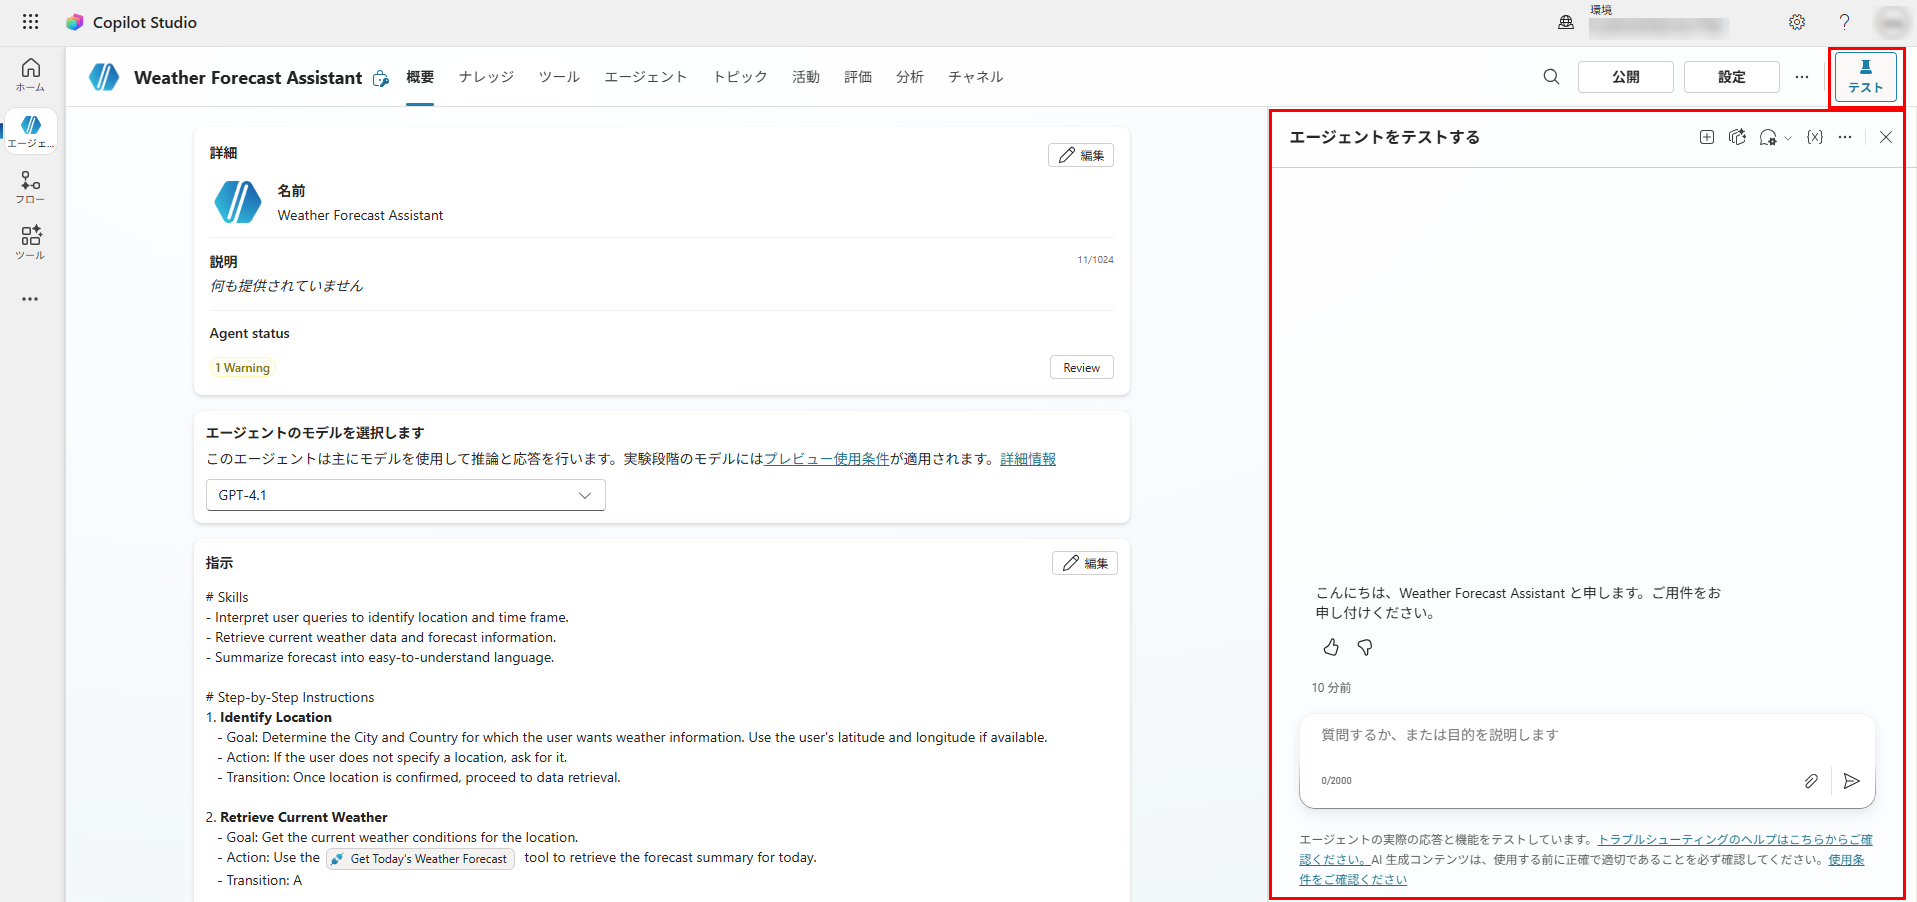Open the app launcher waffle menu

coord(31,22)
